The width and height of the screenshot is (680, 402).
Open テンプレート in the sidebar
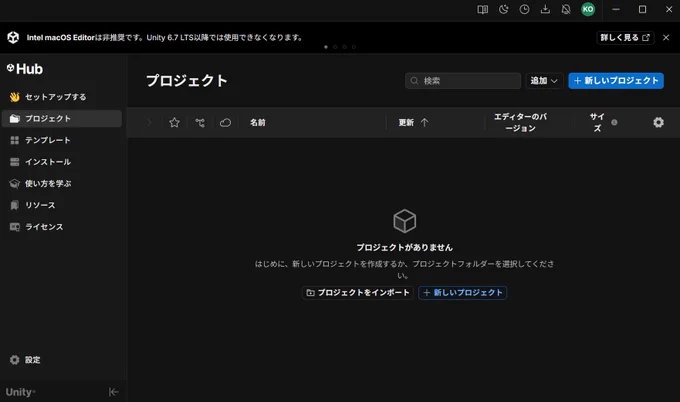click(62, 141)
